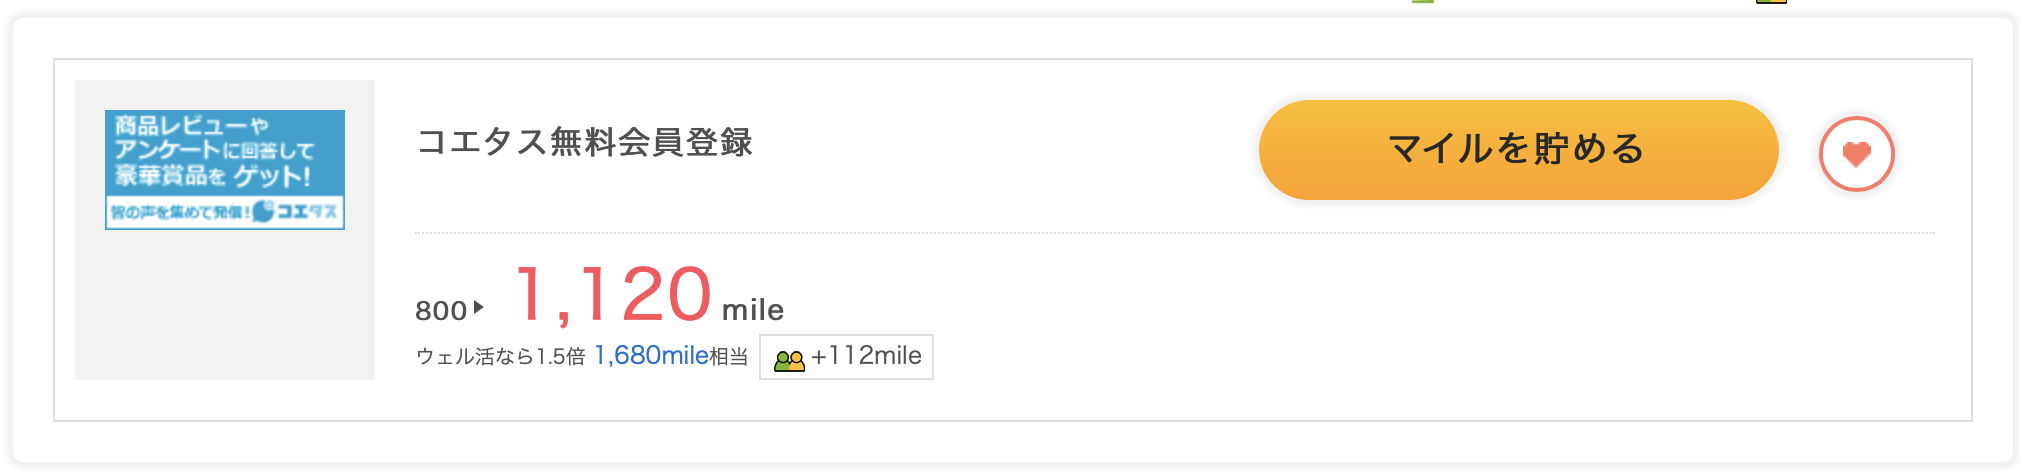2020x474 pixels.
Task: Click the アンケートに回答して line in the banner
Action: [214, 150]
